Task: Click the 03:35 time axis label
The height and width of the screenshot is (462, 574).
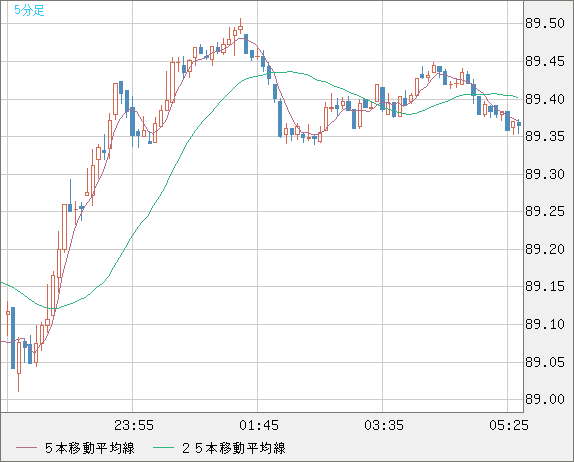Action: (384, 425)
